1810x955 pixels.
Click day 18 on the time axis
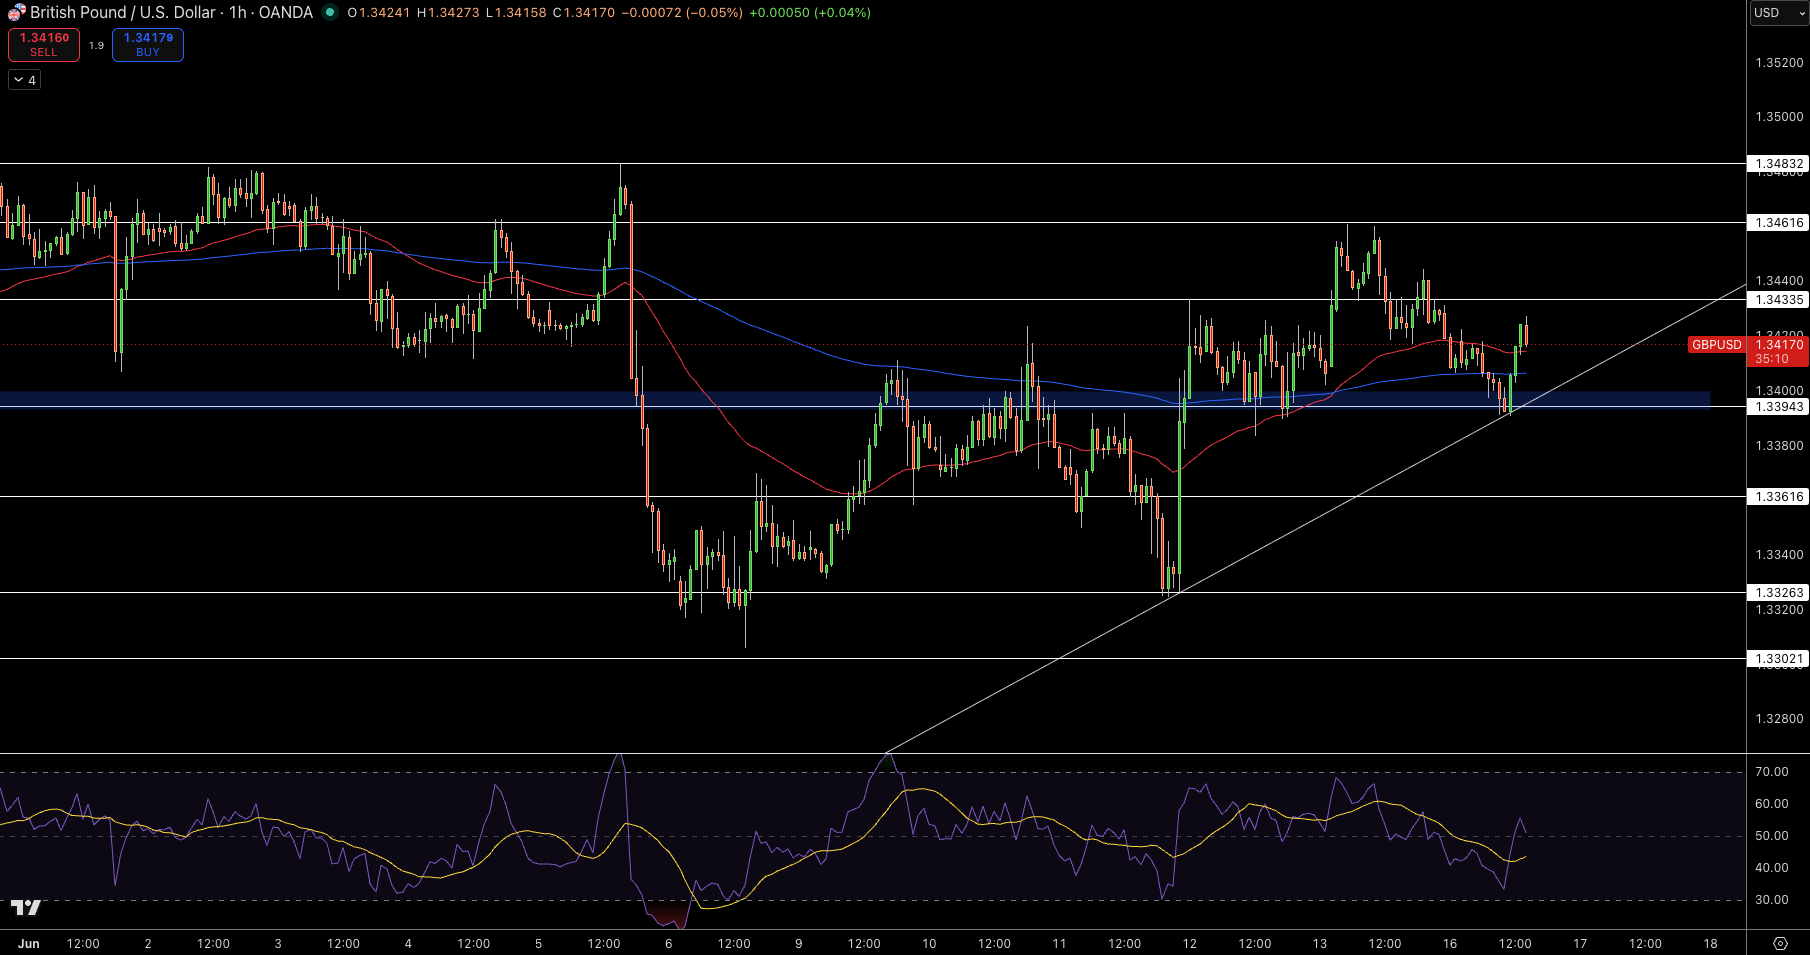point(1711,944)
